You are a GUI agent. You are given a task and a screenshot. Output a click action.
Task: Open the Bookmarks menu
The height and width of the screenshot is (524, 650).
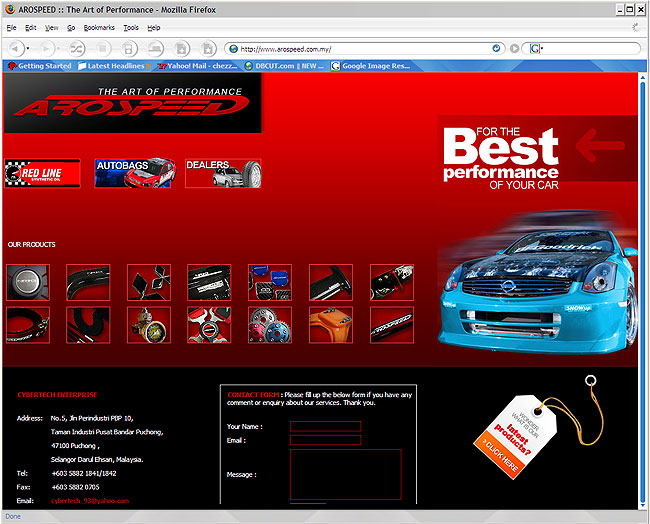coord(99,27)
